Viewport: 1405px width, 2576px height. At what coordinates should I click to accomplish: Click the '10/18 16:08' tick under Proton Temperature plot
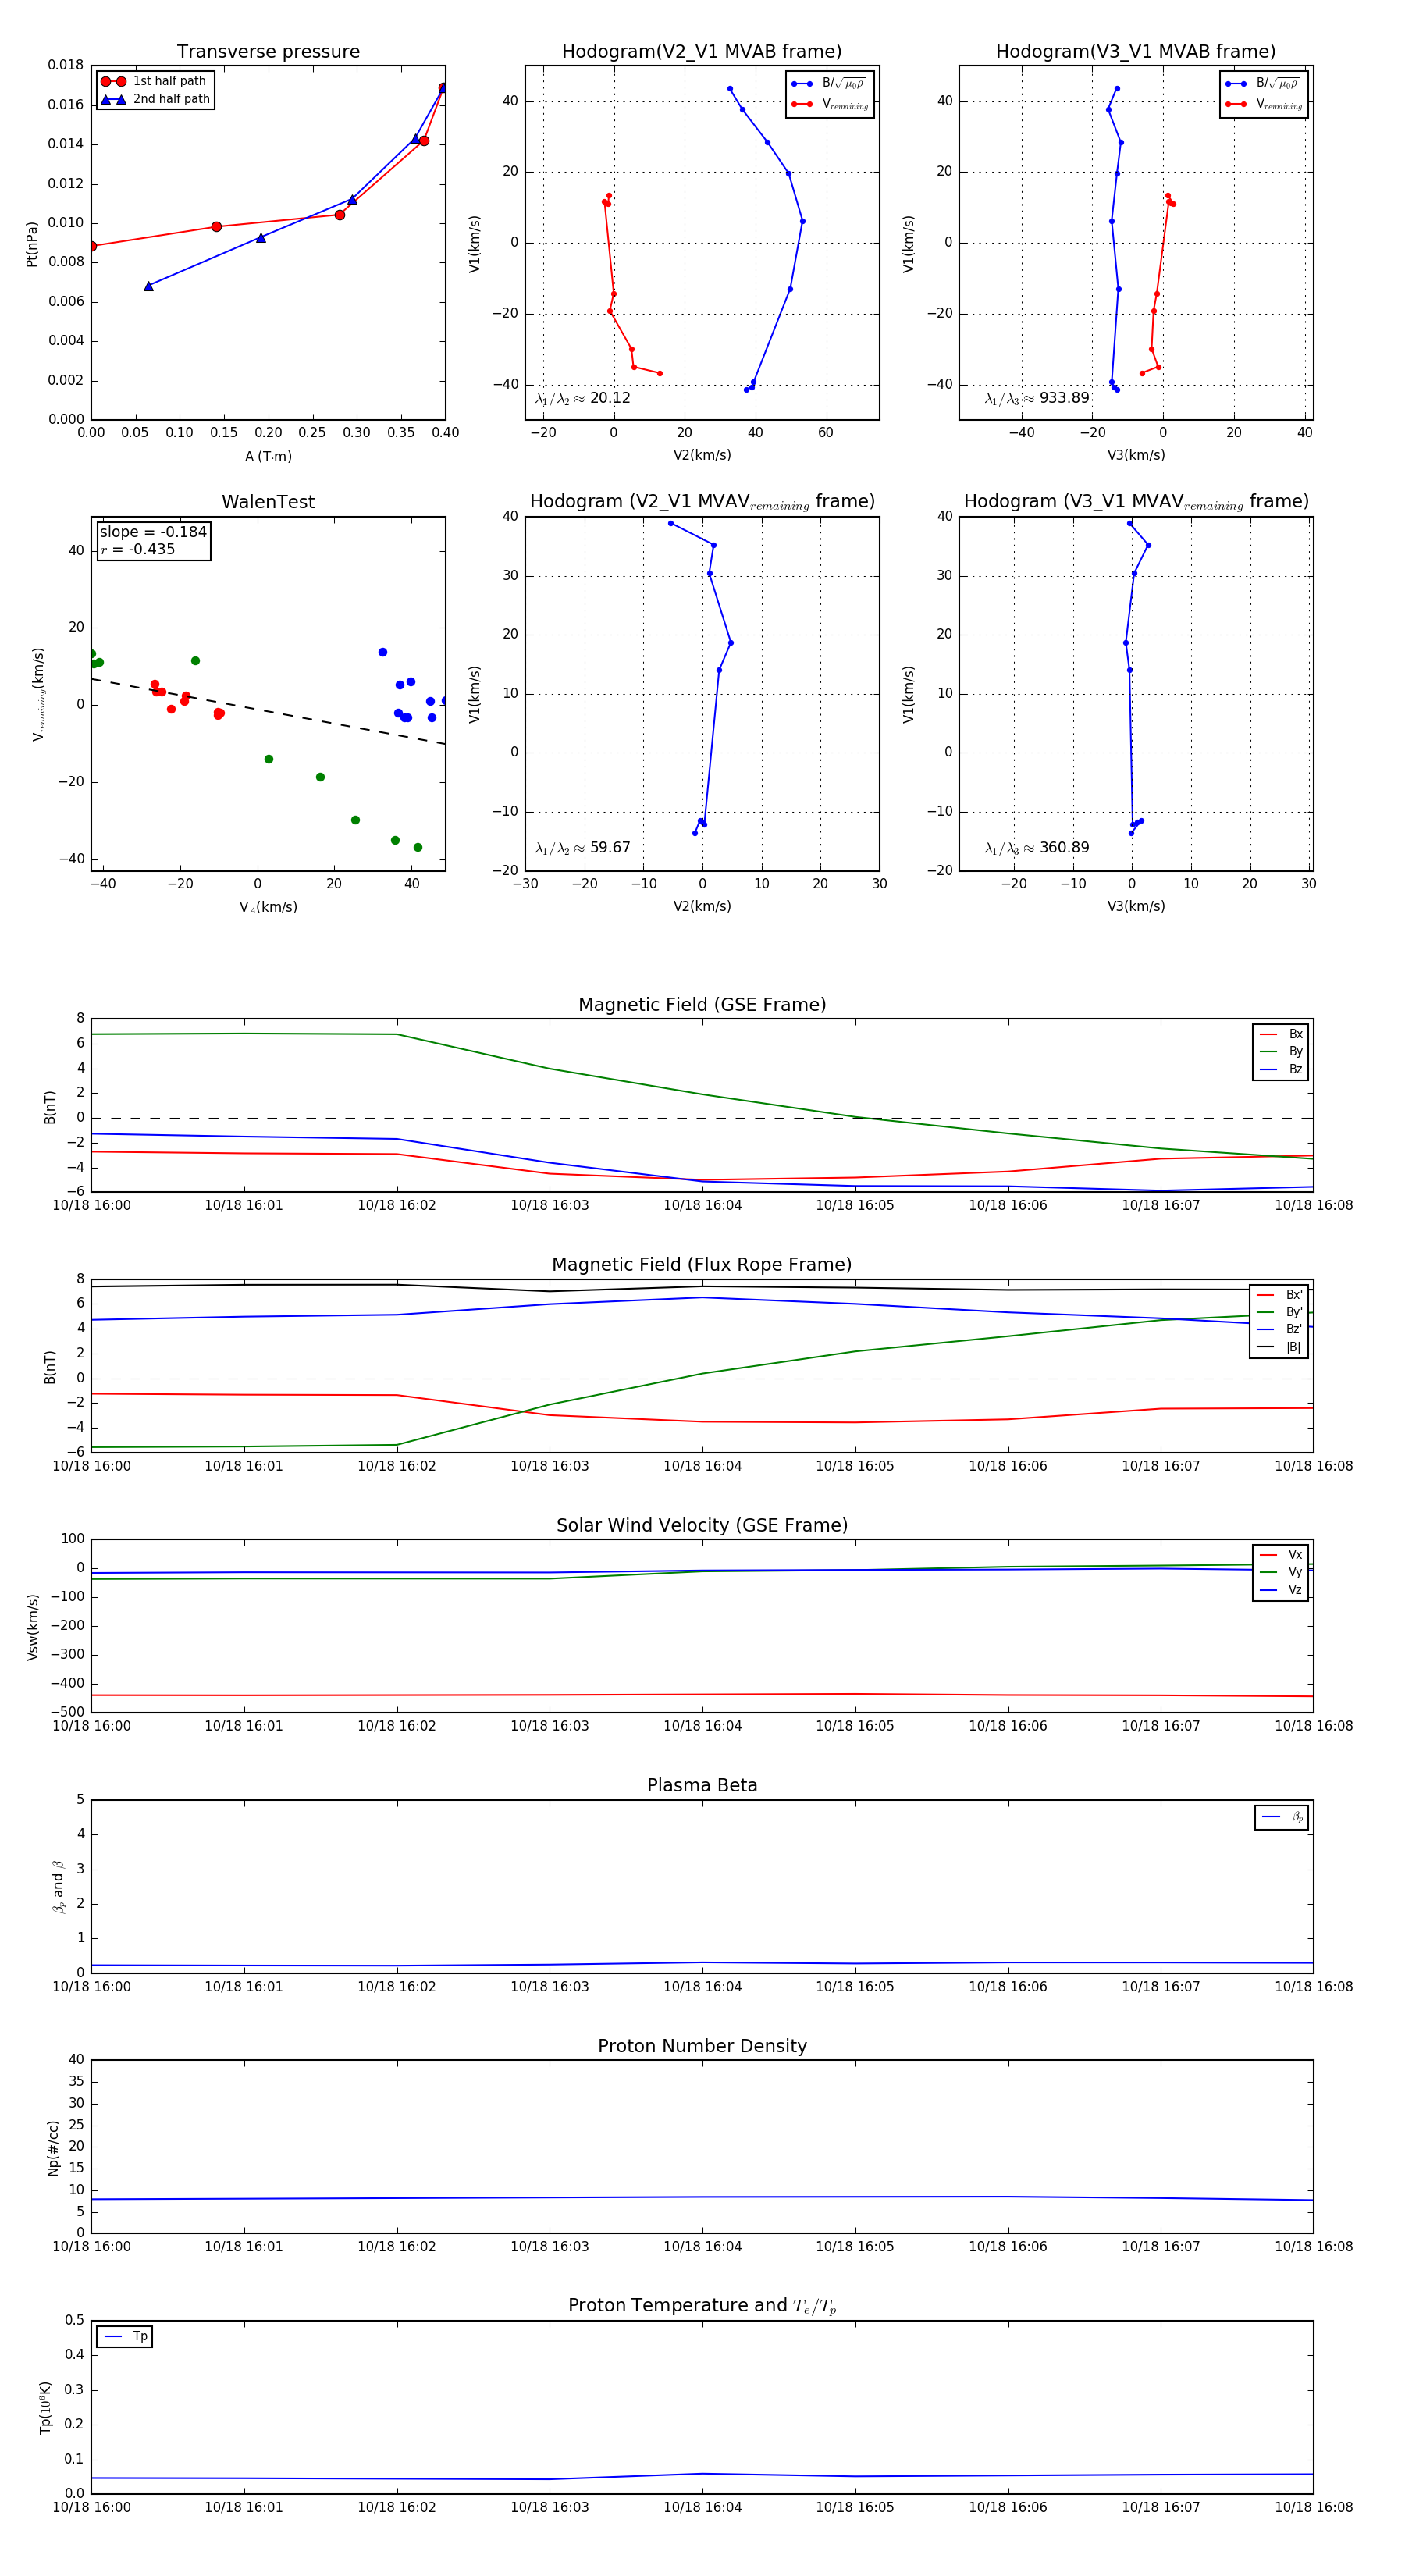[x=1313, y=2507]
